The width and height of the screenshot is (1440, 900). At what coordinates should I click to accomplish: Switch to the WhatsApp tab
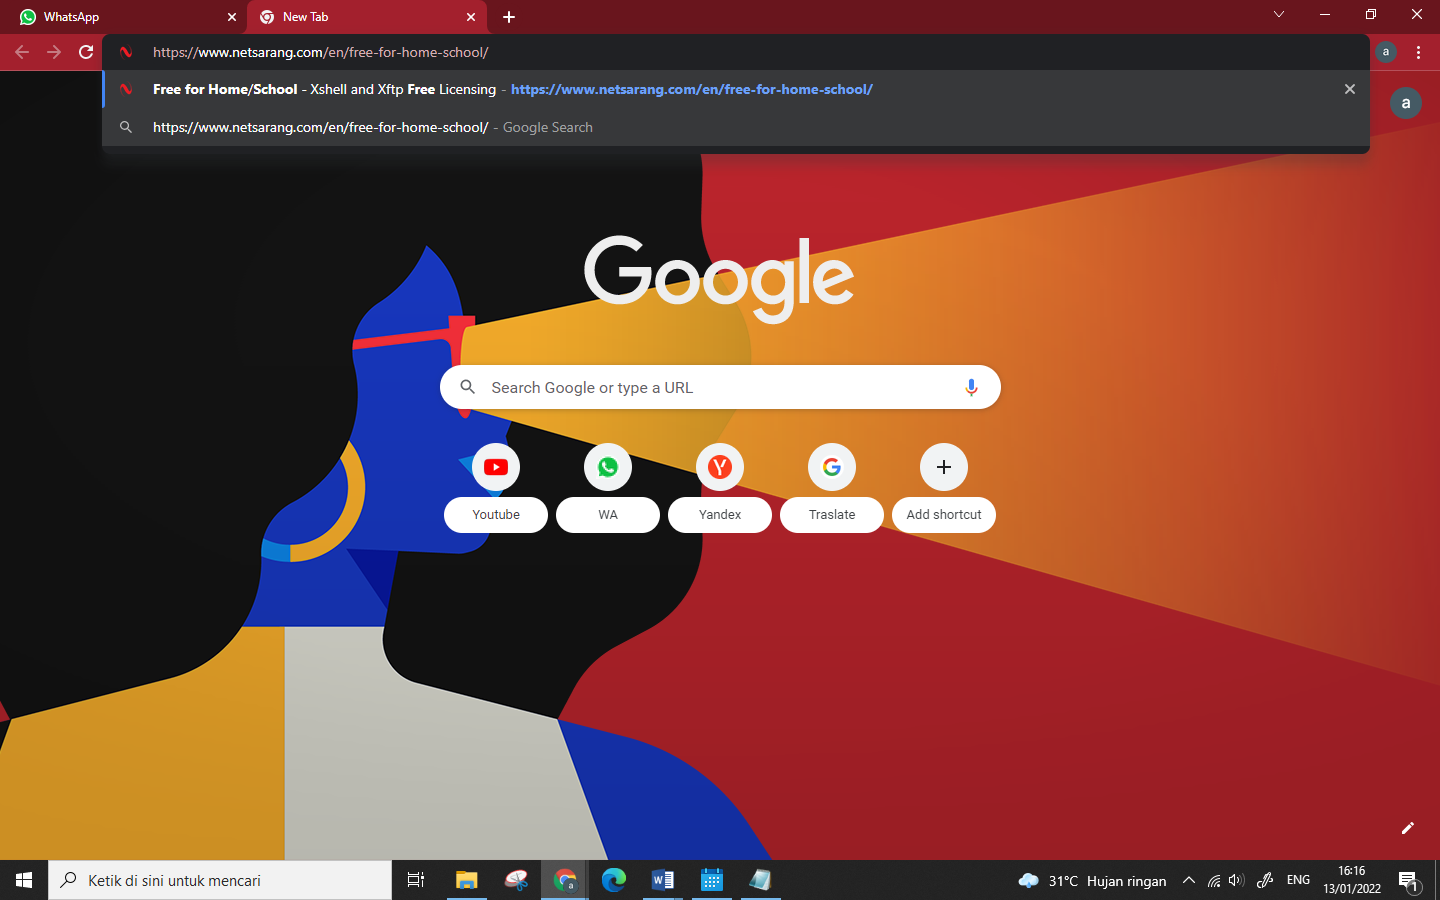pyautogui.click(x=124, y=17)
